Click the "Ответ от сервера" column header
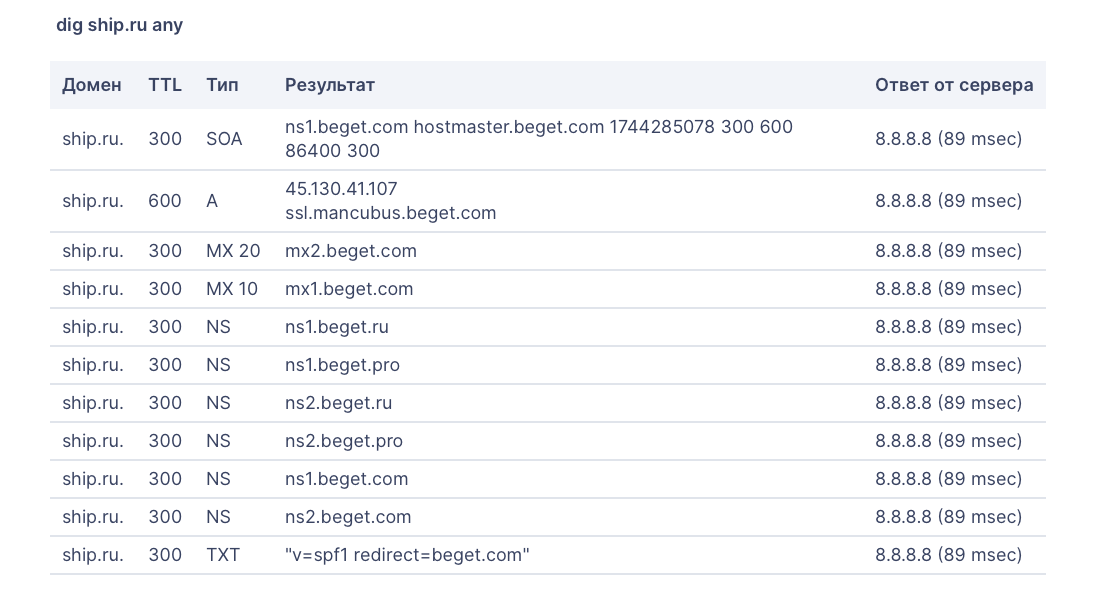1096x608 pixels. [x=954, y=85]
